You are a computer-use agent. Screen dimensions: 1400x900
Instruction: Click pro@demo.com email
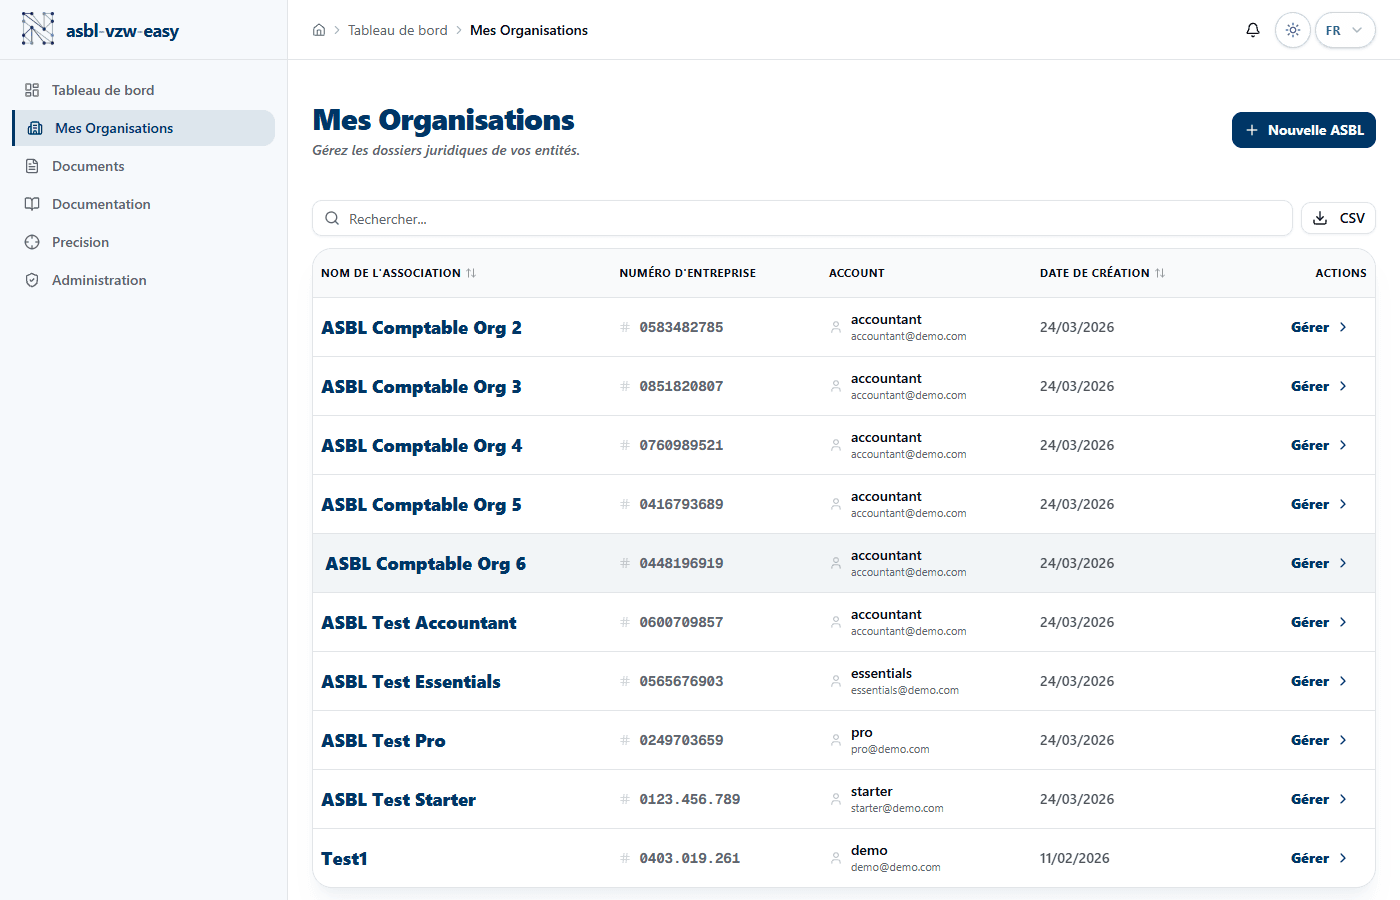coord(890,749)
